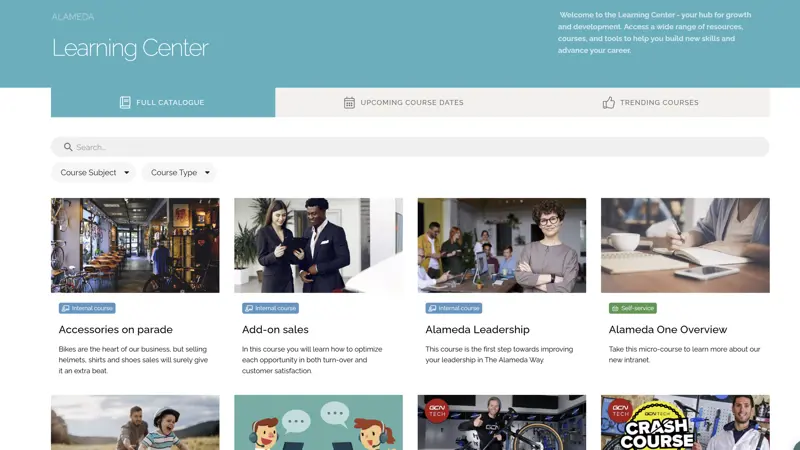Open the GCN Tech bike workshop thumbnail
This screenshot has width=800, height=450.
pos(502,422)
